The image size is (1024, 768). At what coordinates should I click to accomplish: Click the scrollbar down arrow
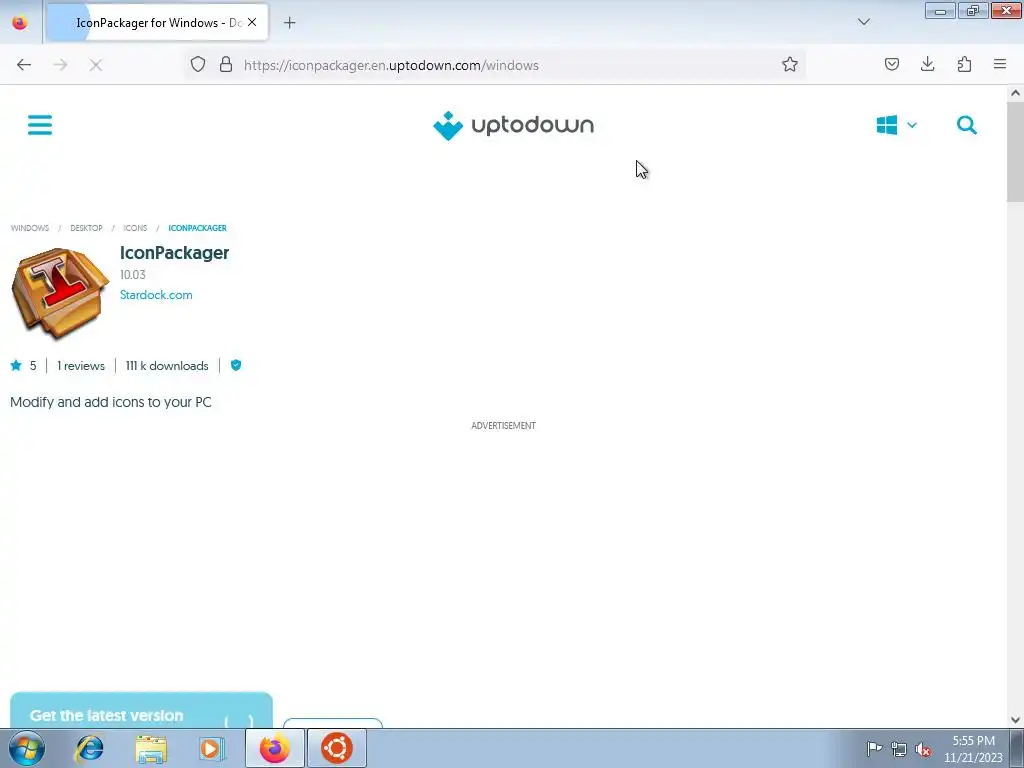point(1015,720)
